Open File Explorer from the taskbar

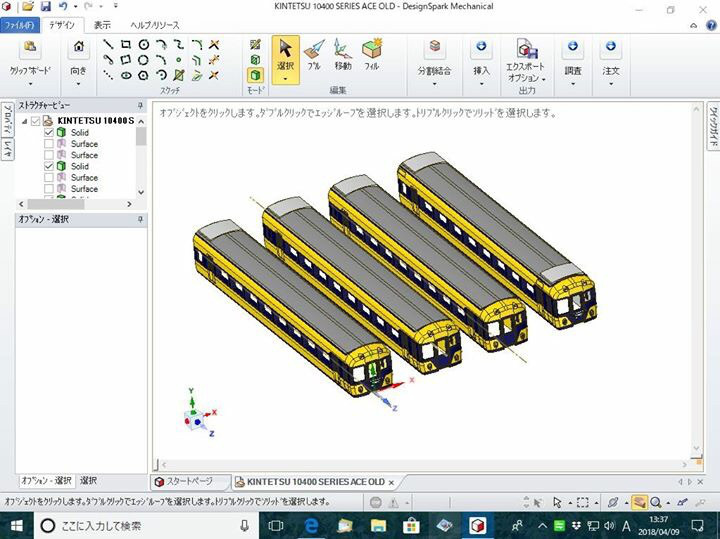378,526
